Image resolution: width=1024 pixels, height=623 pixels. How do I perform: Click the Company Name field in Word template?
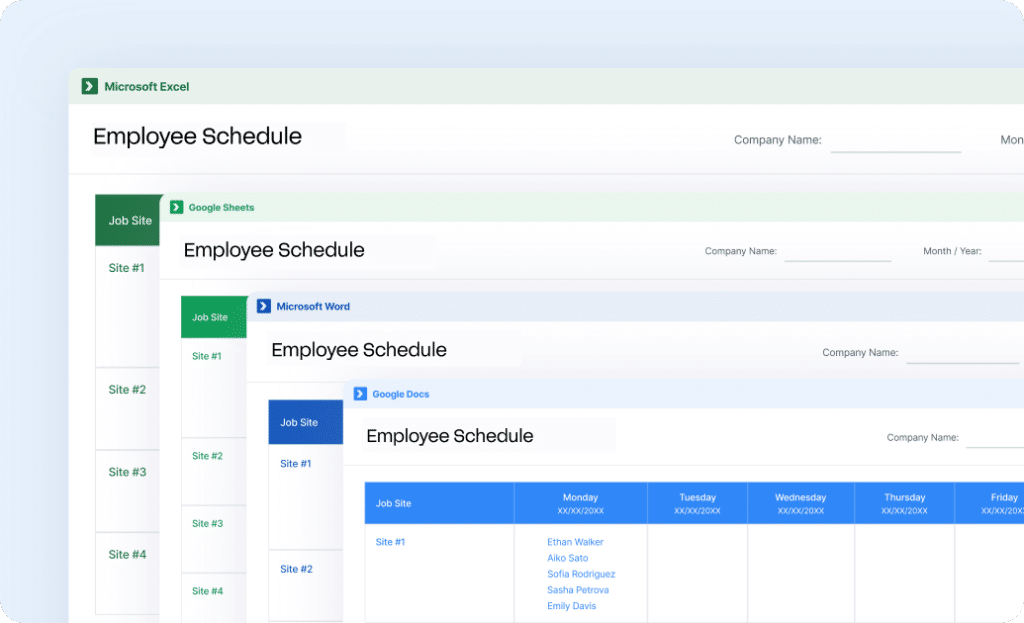[x=962, y=354]
